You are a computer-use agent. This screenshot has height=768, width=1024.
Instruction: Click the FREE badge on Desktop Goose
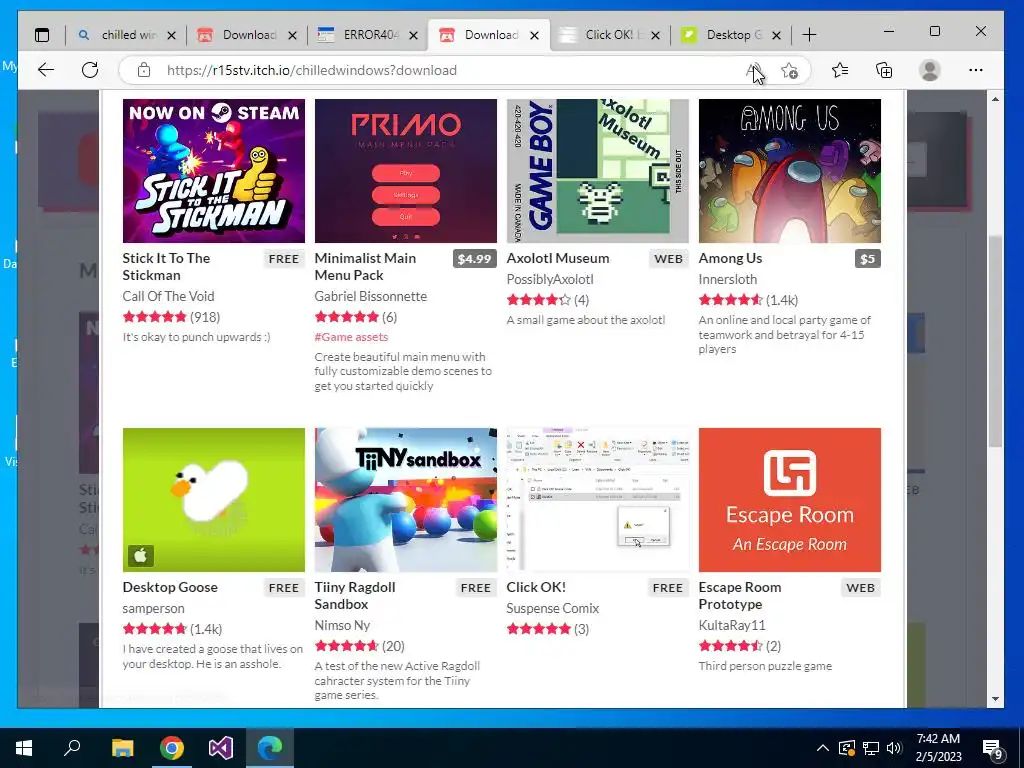pos(283,588)
